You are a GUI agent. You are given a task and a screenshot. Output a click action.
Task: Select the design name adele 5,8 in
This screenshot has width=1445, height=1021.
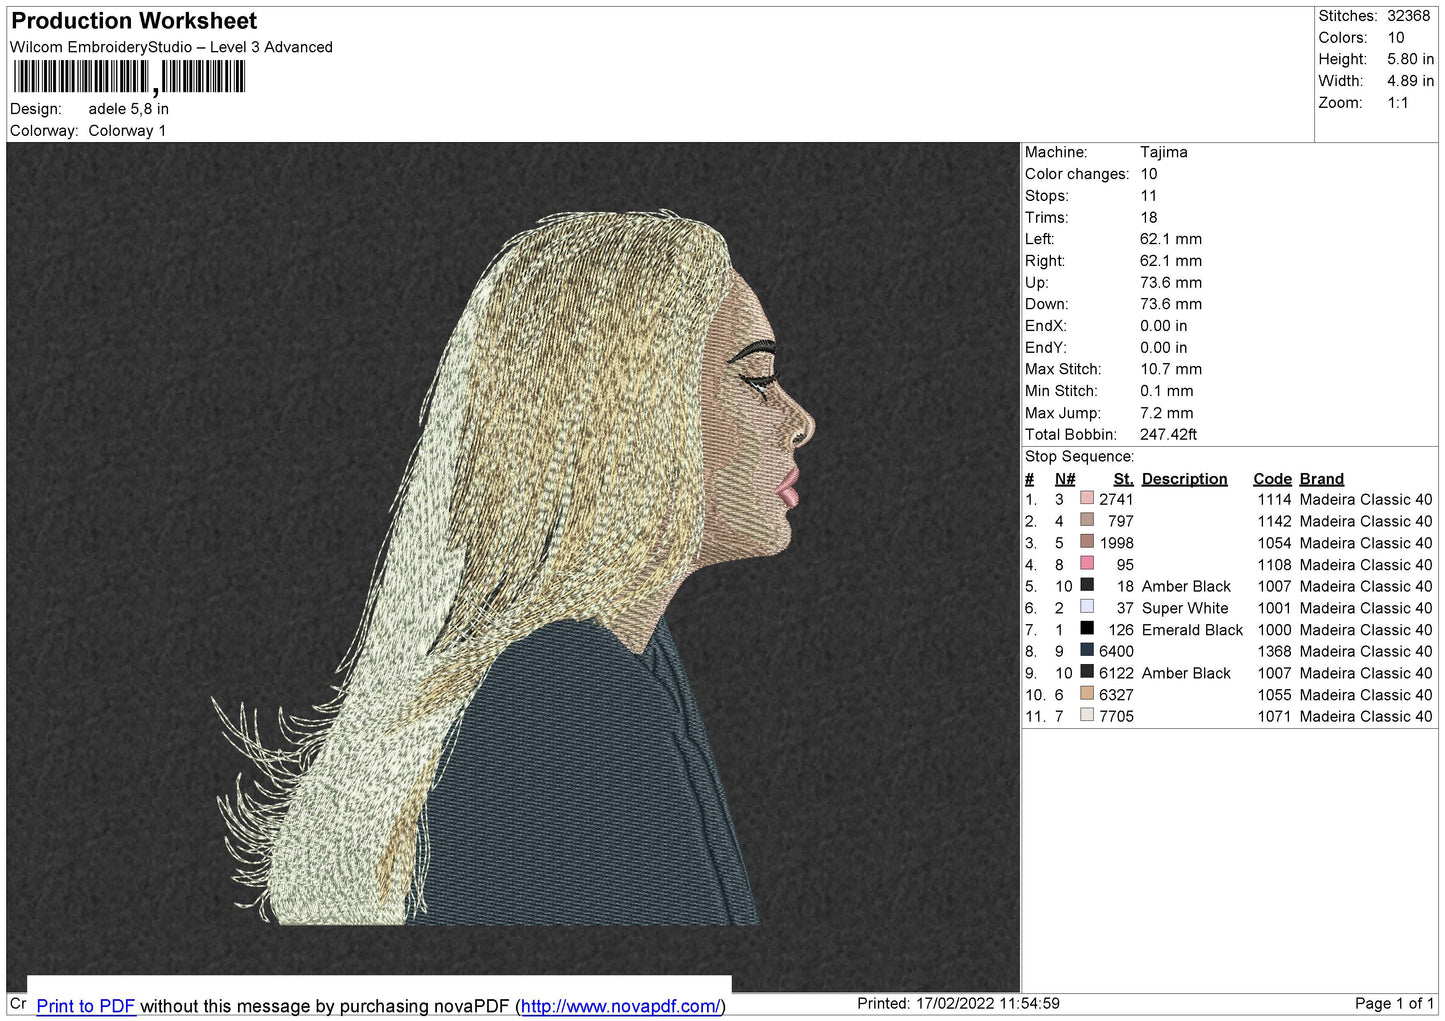click(x=128, y=109)
